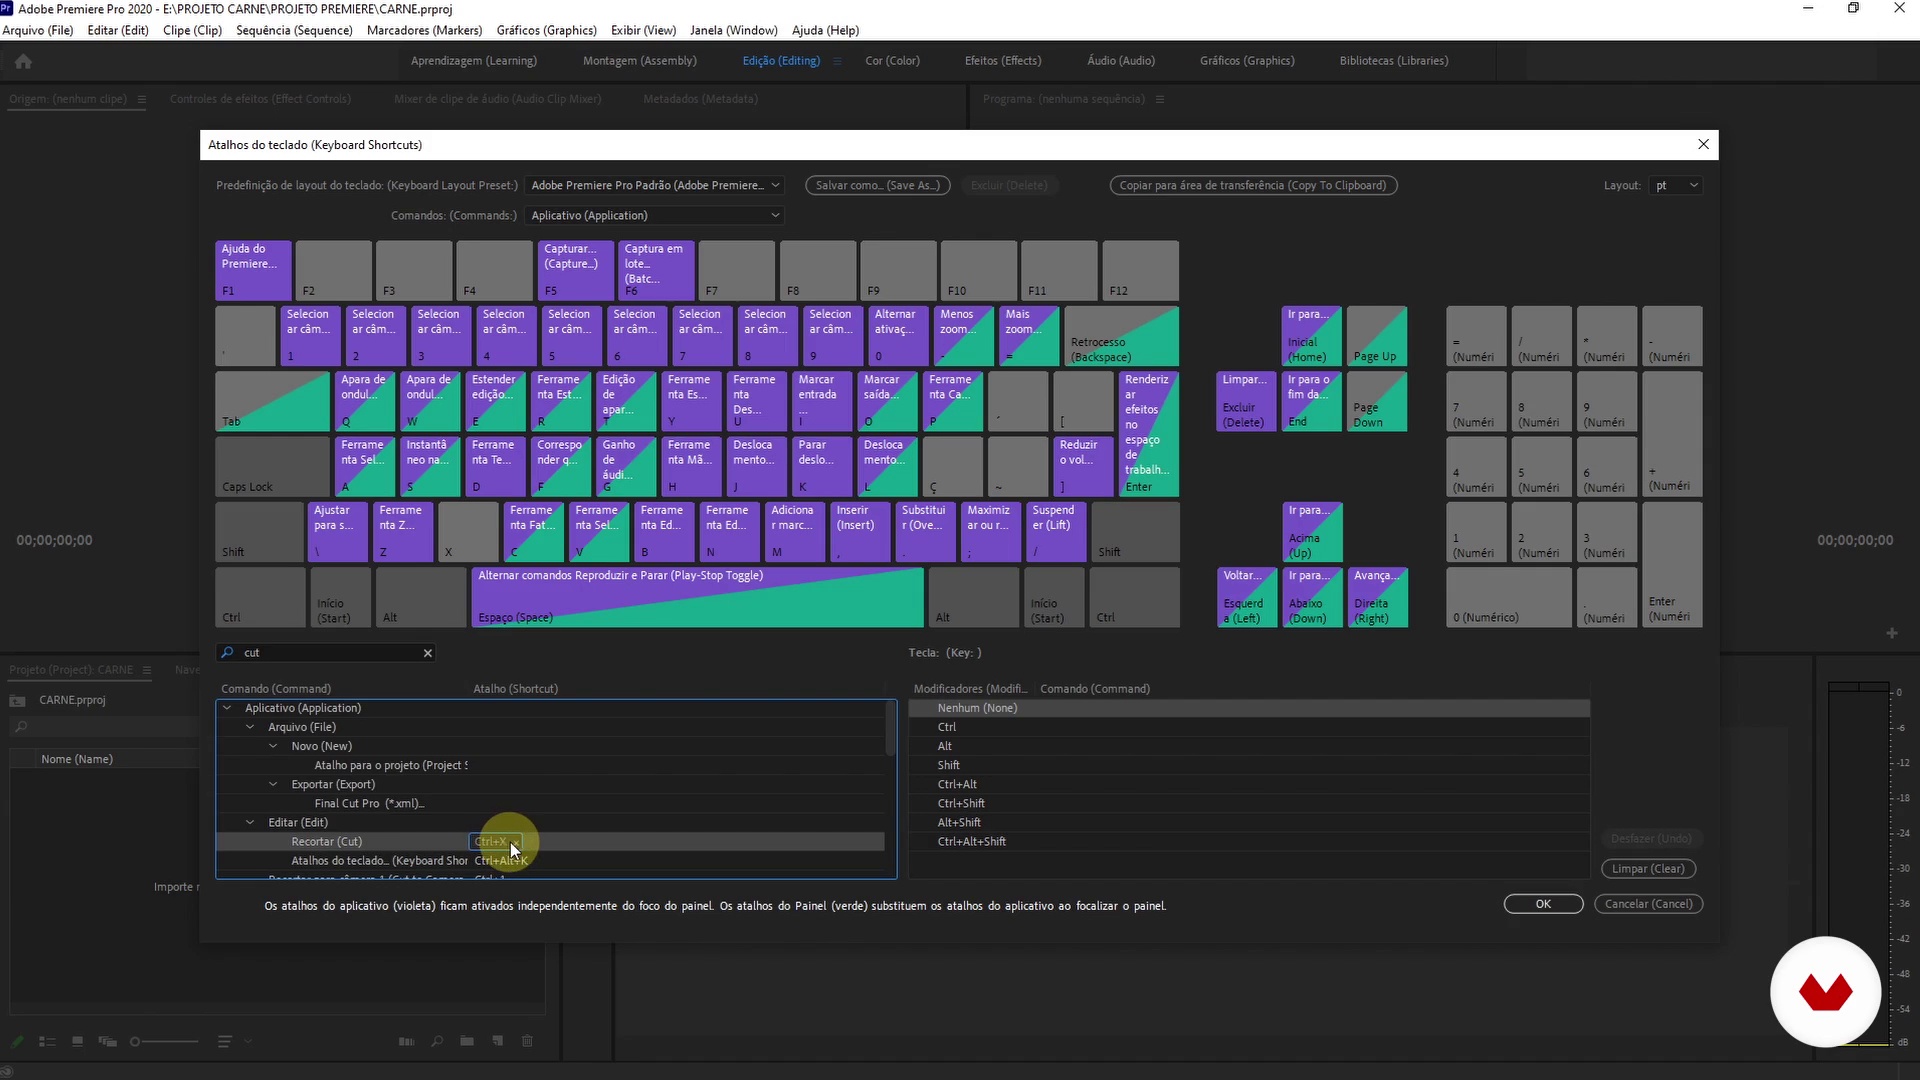
Task: Click the icon view button in Project panel
Action: [77, 1041]
